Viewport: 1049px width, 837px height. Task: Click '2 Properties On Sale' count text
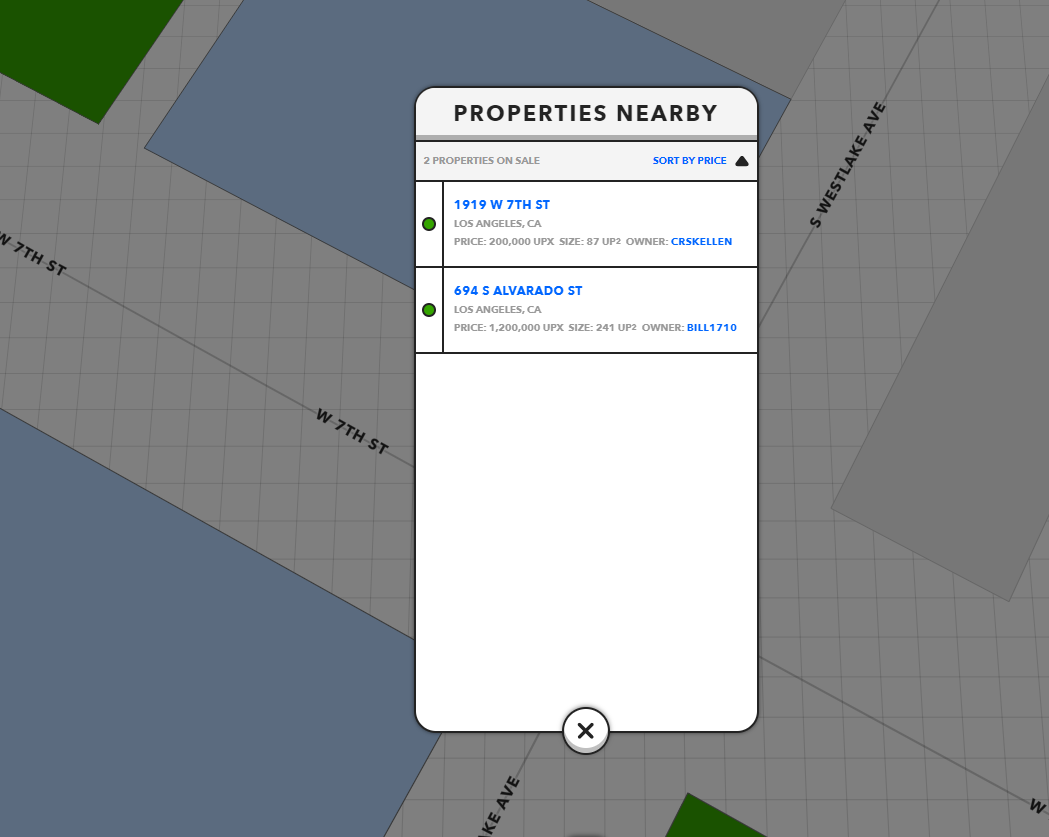(482, 161)
